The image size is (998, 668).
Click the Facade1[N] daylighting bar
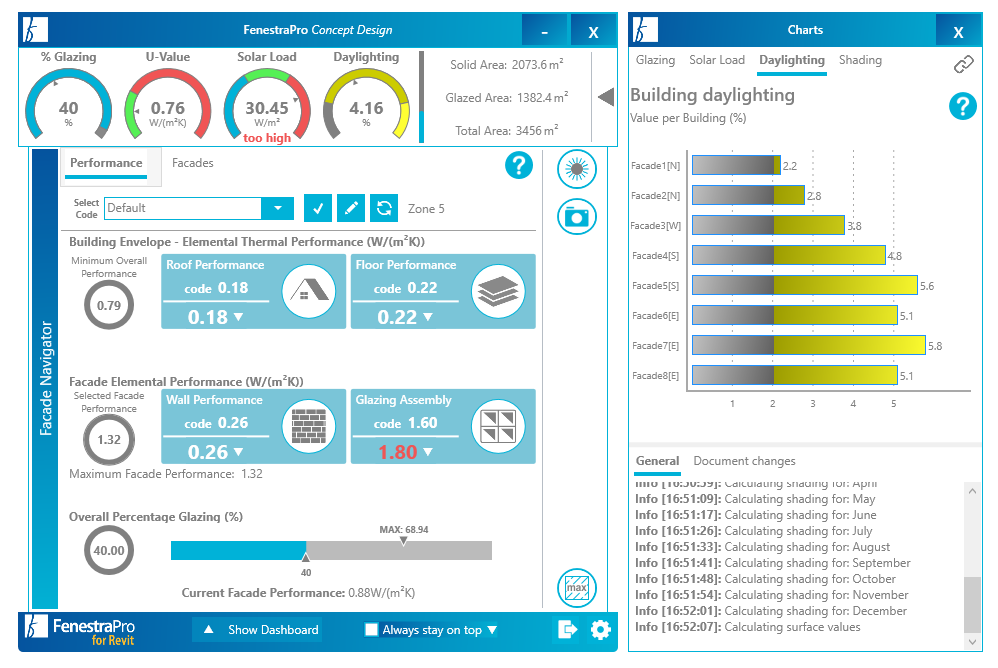[x=736, y=165]
